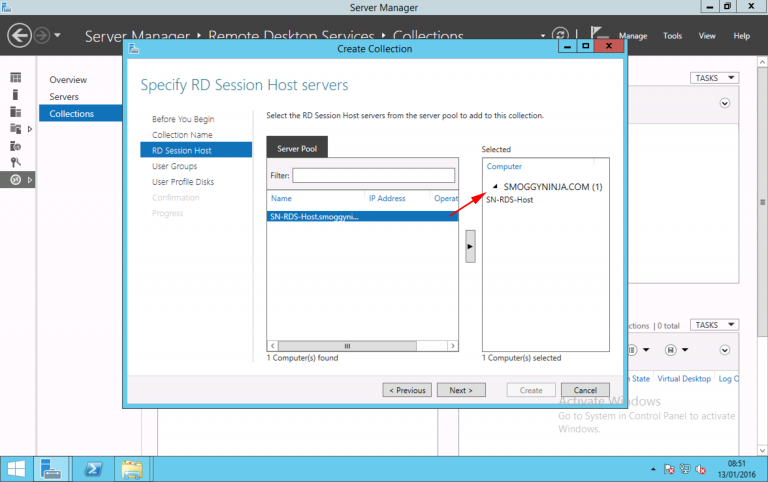The image size is (768, 482).
Task: Open the upper TASKS dropdown
Action: (x=714, y=78)
